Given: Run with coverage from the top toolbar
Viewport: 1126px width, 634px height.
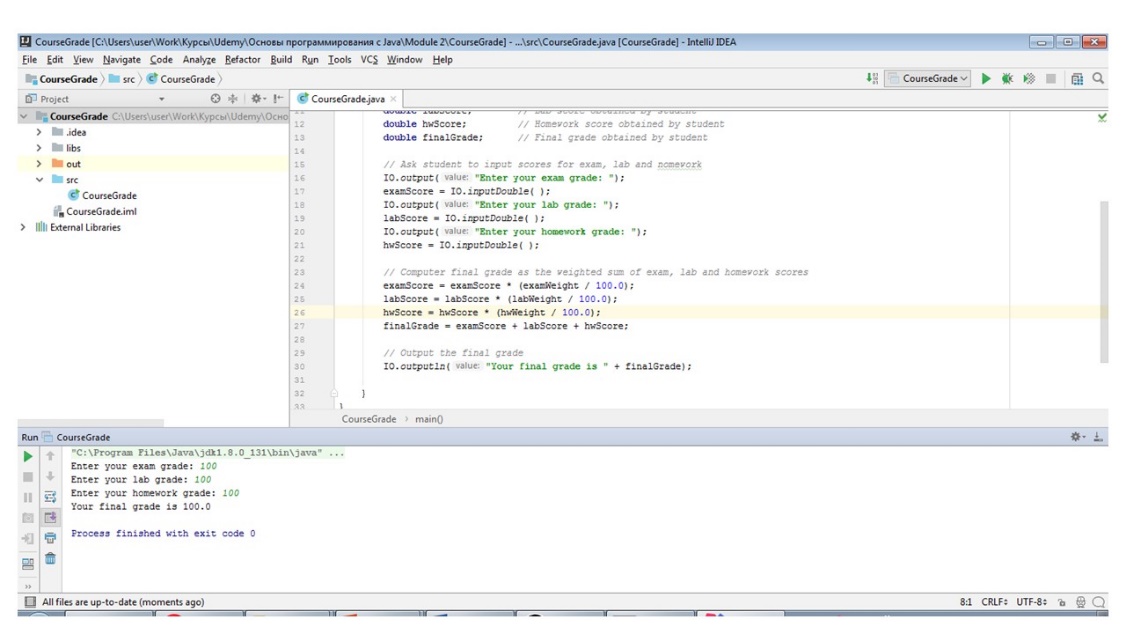Looking at the screenshot, I should (1028, 78).
